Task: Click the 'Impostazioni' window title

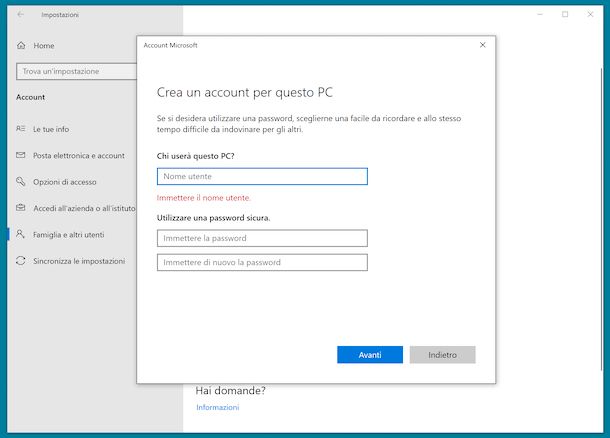Action: 60,15
